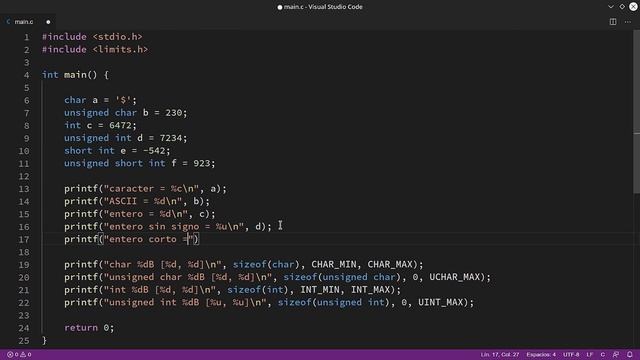Click the '$' character literal on line 6

[x=123, y=100]
